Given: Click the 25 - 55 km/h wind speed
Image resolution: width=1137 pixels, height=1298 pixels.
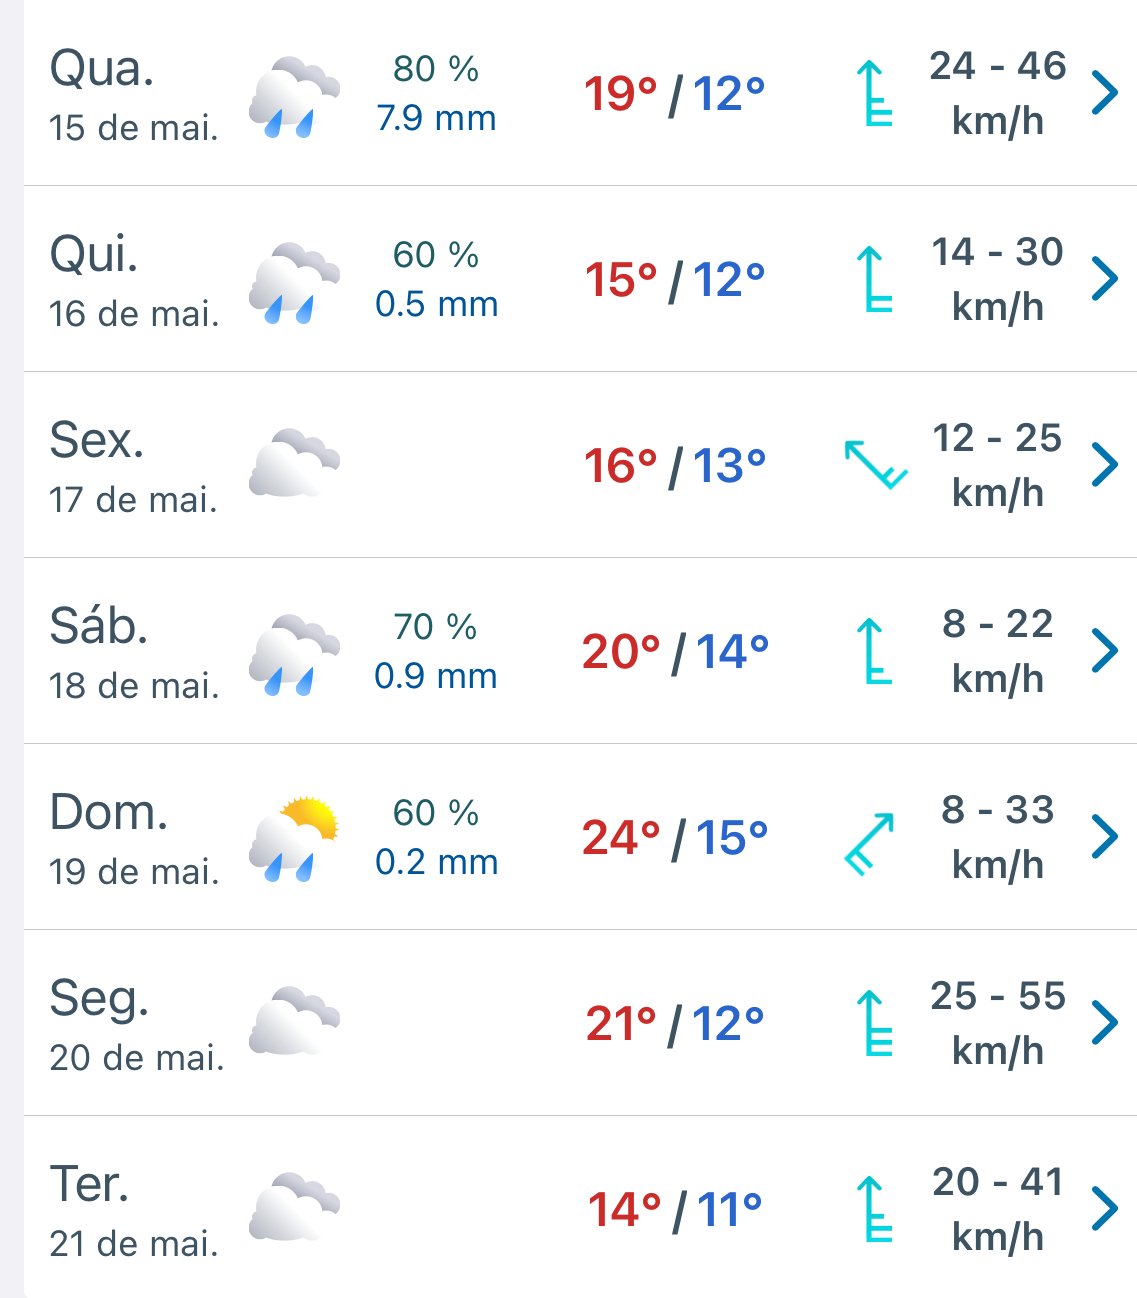Looking at the screenshot, I should pos(998,1023).
